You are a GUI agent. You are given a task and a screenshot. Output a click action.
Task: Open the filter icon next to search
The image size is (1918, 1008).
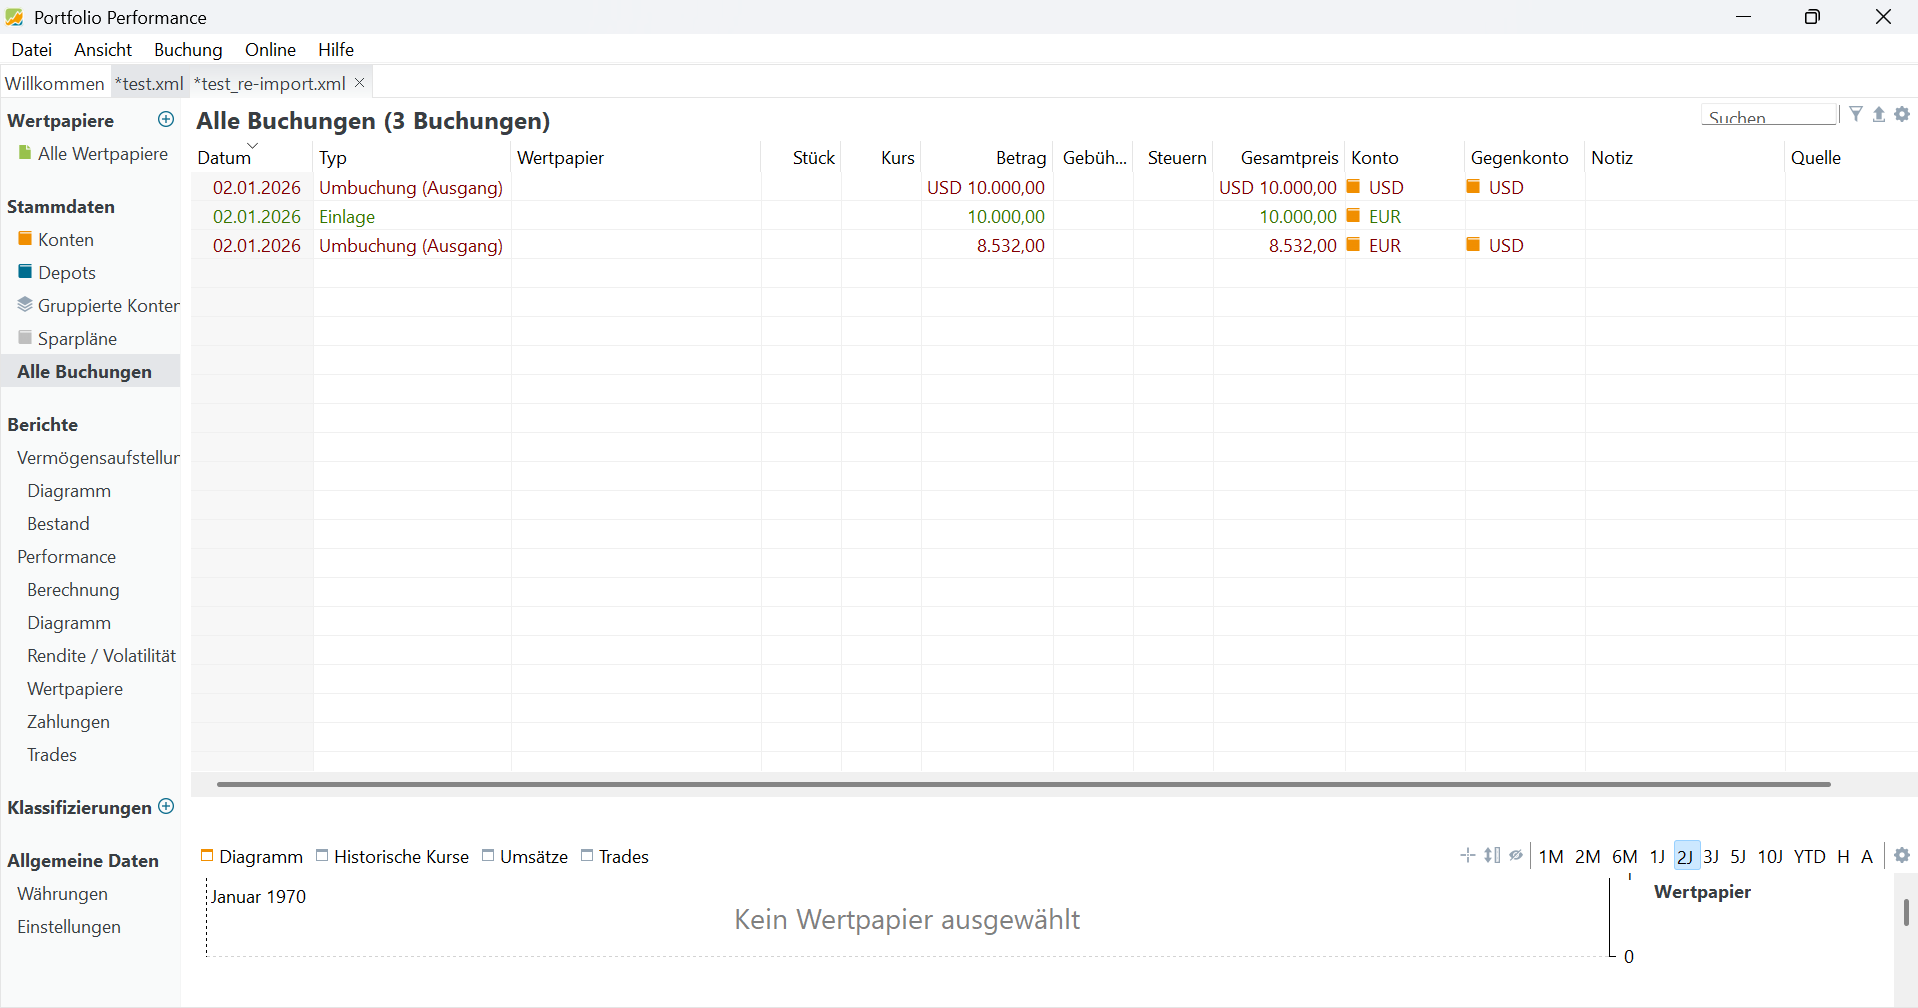[1856, 115]
